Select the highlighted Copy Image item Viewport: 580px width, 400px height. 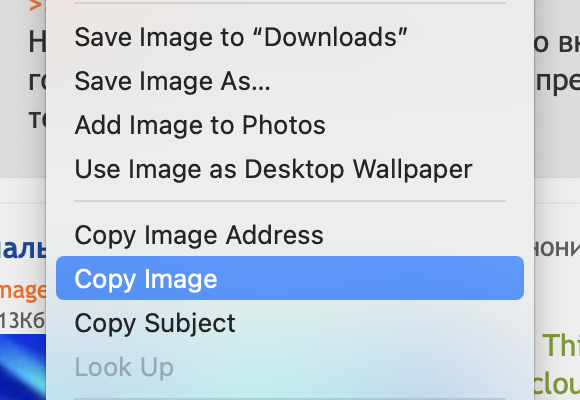coord(290,278)
